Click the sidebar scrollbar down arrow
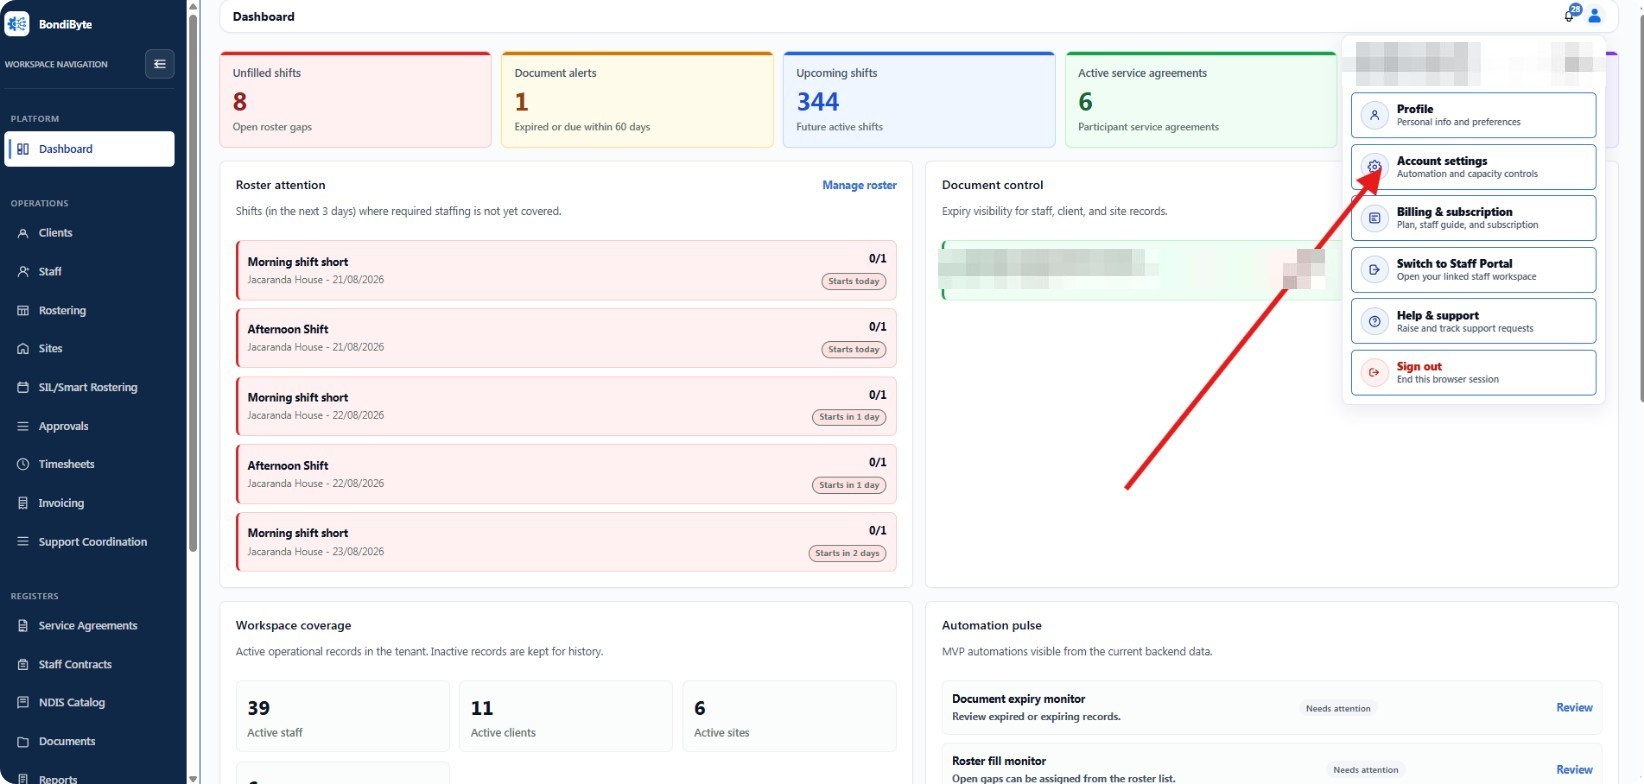The width and height of the screenshot is (1644, 784). [193, 777]
